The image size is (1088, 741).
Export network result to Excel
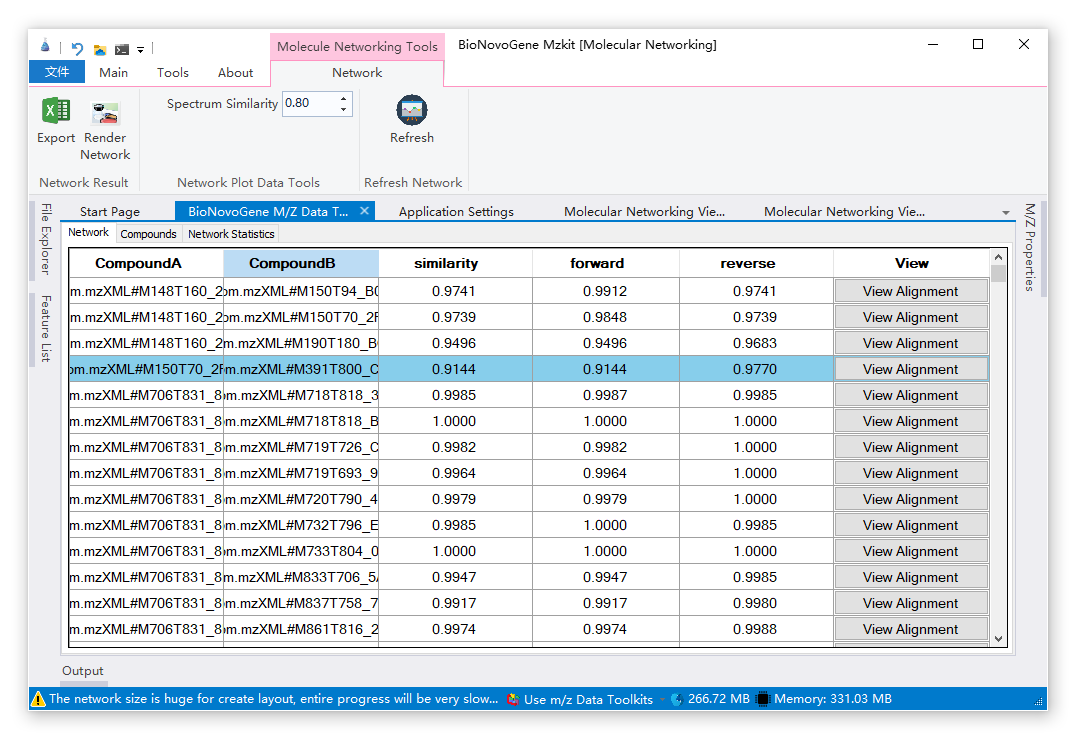click(x=56, y=121)
